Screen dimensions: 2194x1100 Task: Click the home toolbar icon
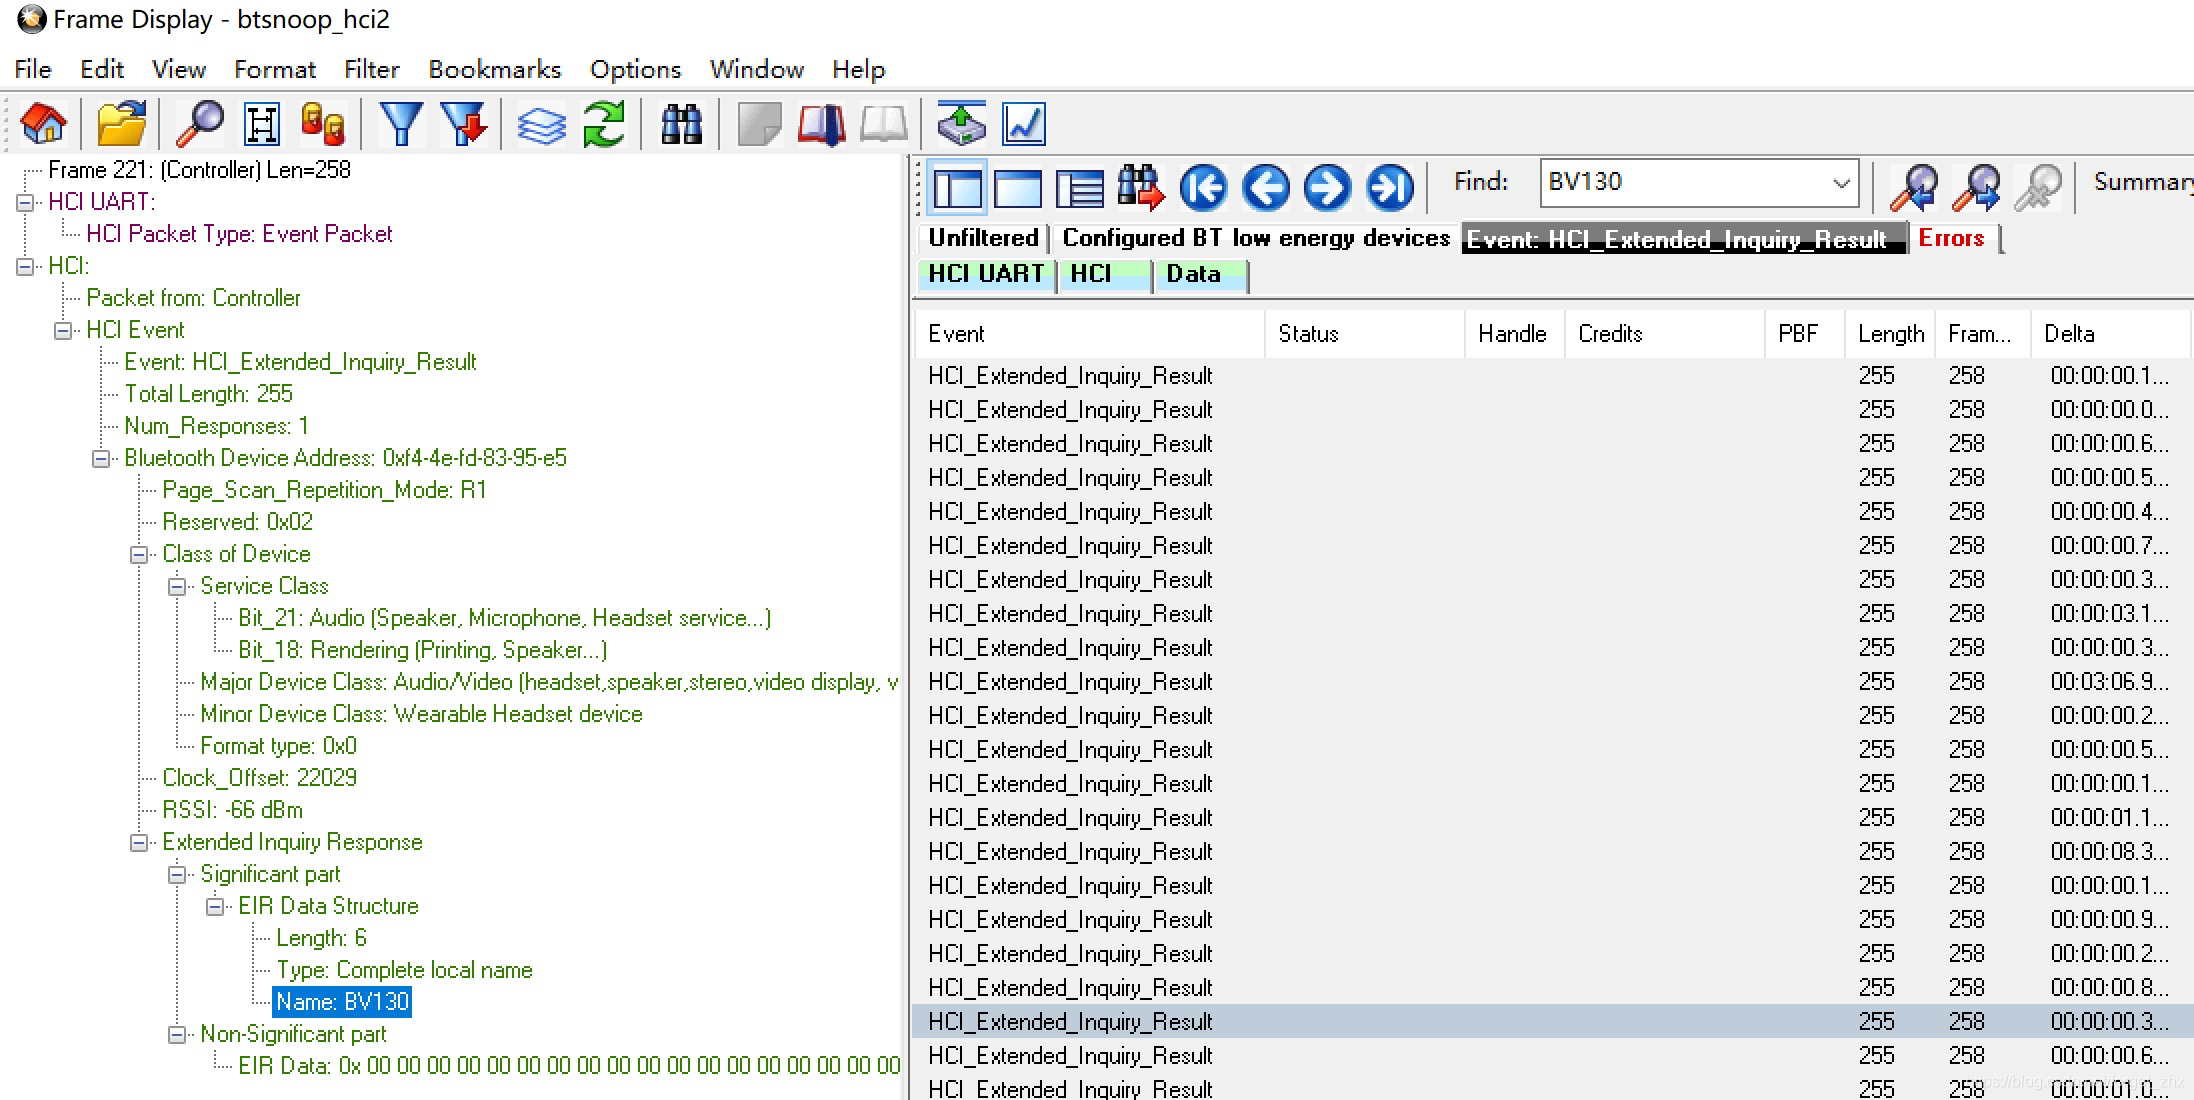44,124
